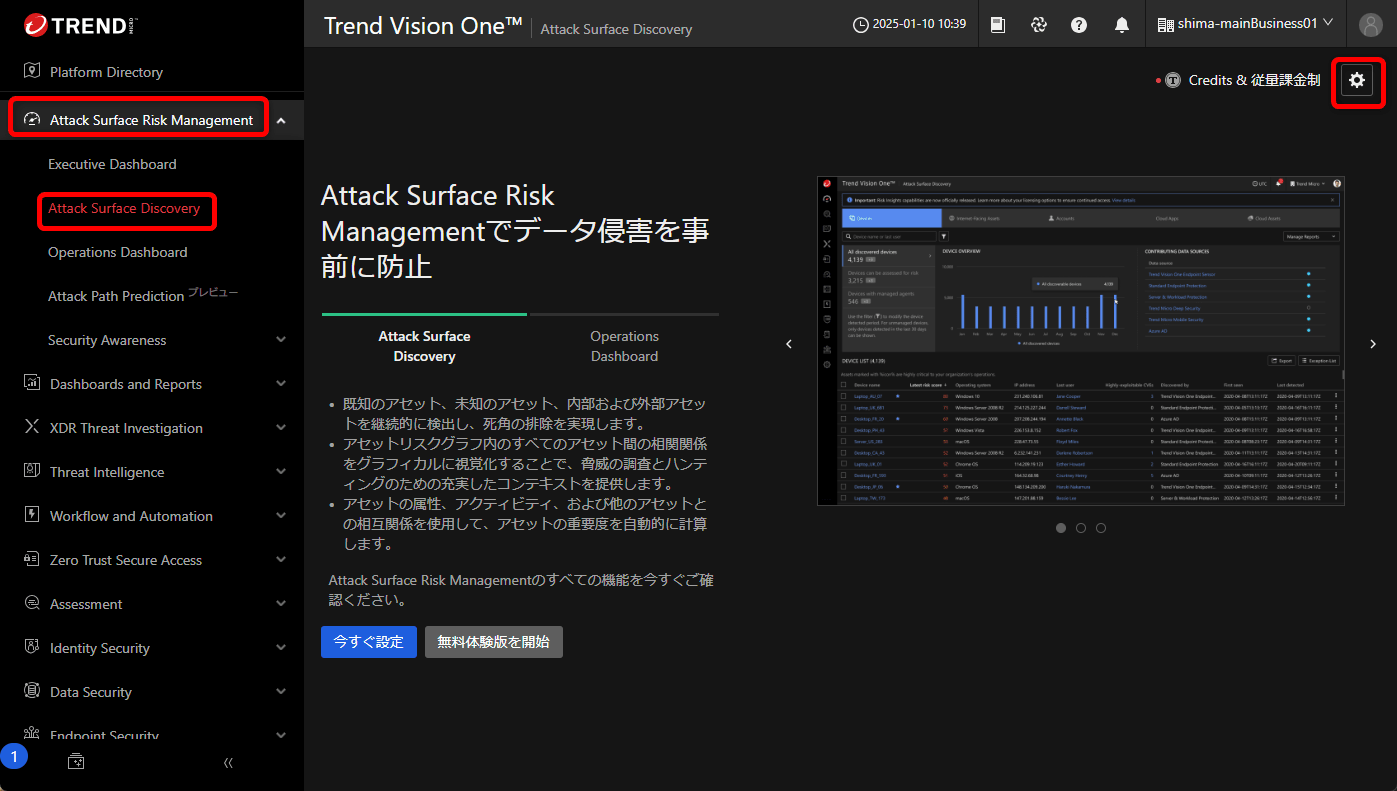The height and width of the screenshot is (791, 1397).
Task: Open the sparkle box icon at sidebar bottom
Action: point(76,762)
